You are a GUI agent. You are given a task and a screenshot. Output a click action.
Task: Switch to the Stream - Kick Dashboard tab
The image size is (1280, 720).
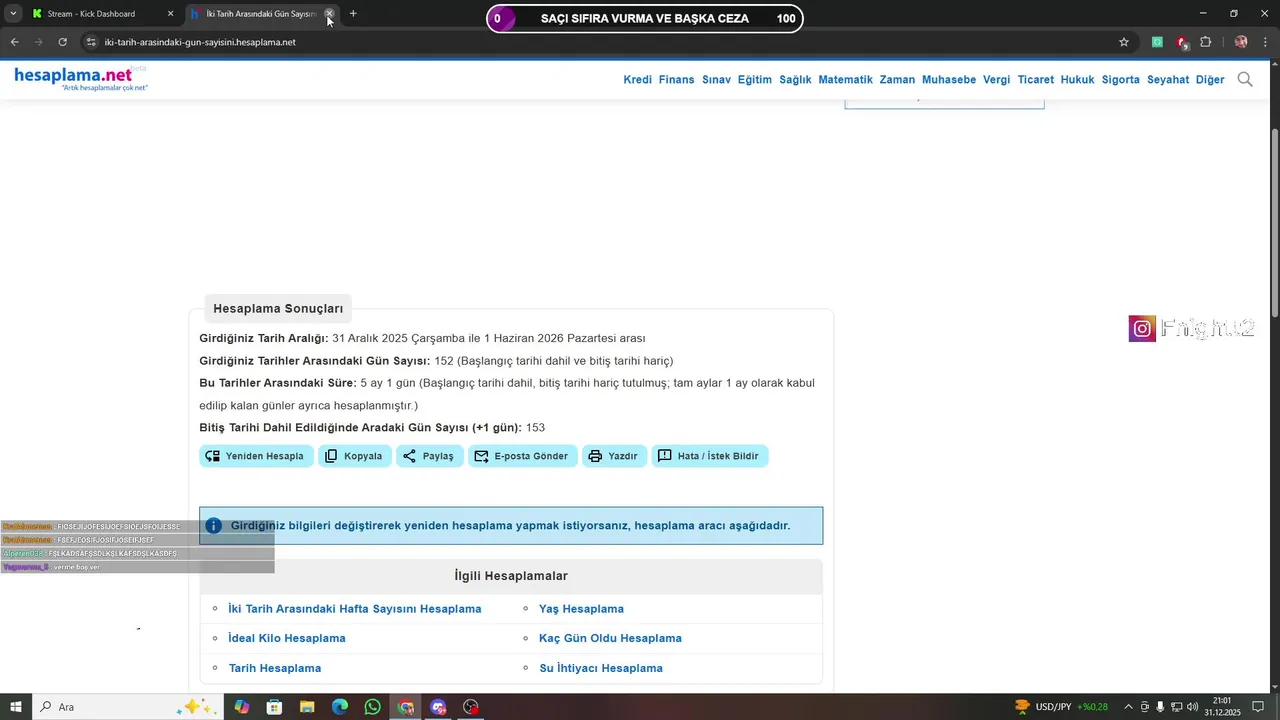102,14
